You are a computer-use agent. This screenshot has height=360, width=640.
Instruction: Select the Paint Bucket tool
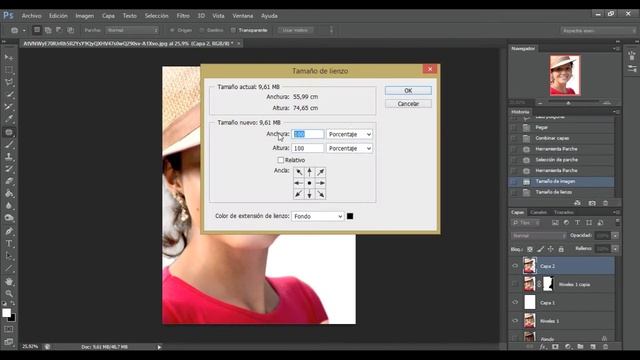[x=9, y=193]
